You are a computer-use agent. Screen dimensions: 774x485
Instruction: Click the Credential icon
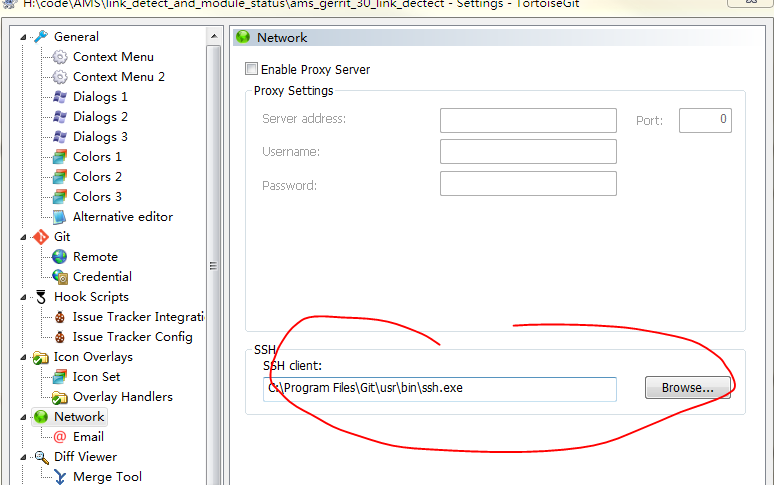pos(60,277)
